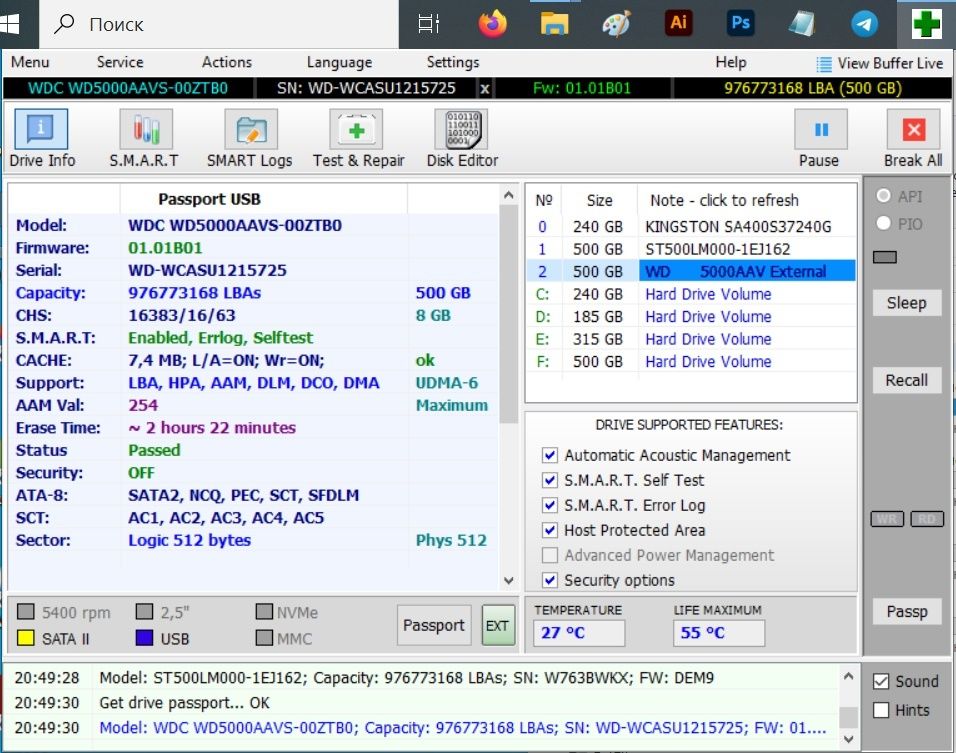Launch Photoshop from the taskbar
The width and height of the screenshot is (956, 753).
click(x=740, y=23)
